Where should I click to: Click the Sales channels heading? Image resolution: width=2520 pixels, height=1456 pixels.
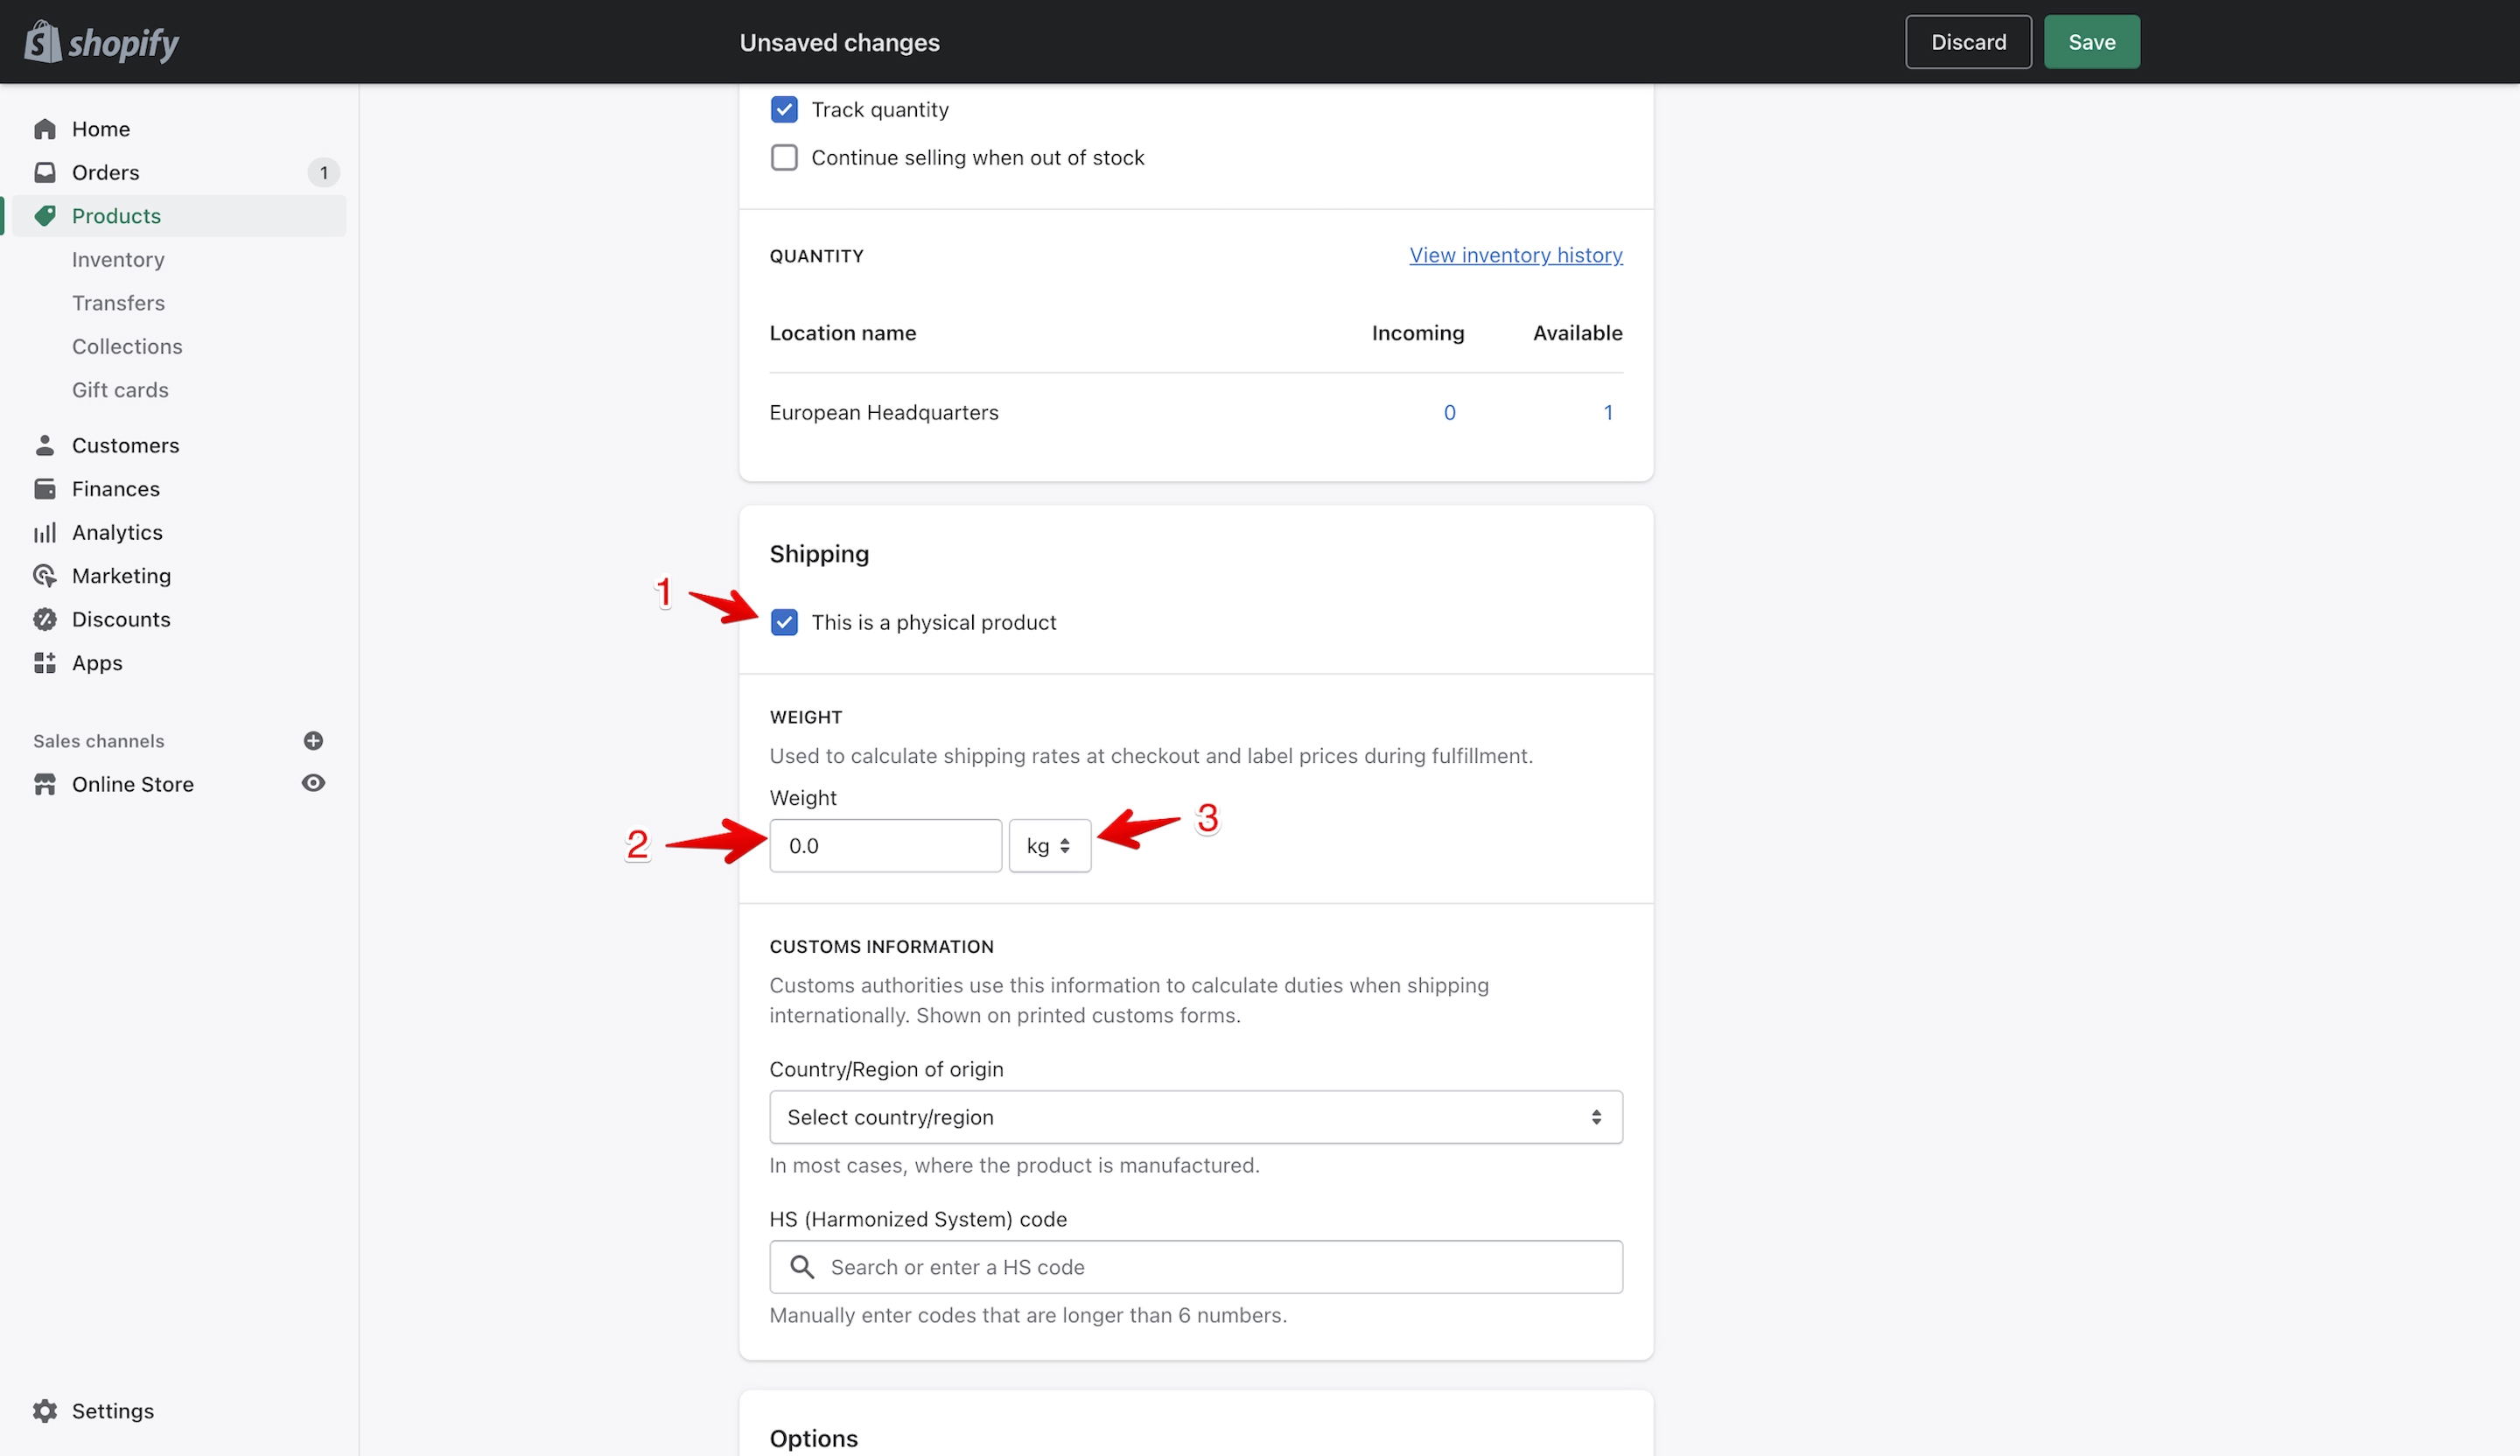pos(99,741)
